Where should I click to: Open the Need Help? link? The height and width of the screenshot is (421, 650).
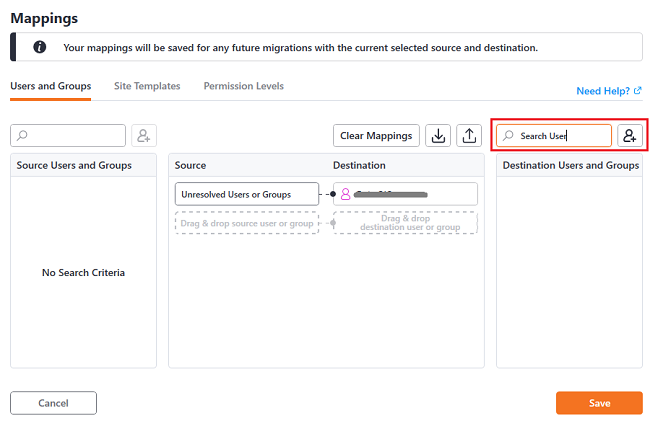point(603,91)
